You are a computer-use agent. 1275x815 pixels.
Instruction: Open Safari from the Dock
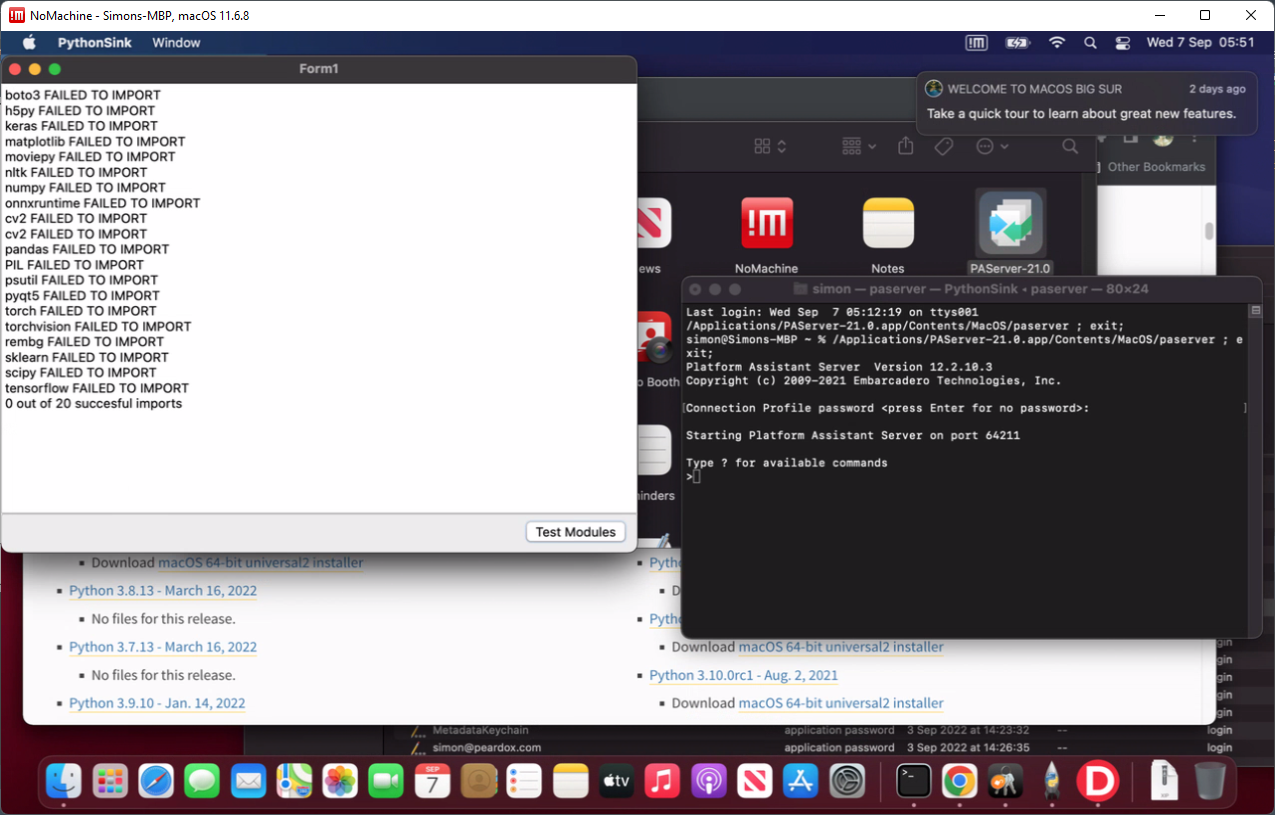(156, 780)
